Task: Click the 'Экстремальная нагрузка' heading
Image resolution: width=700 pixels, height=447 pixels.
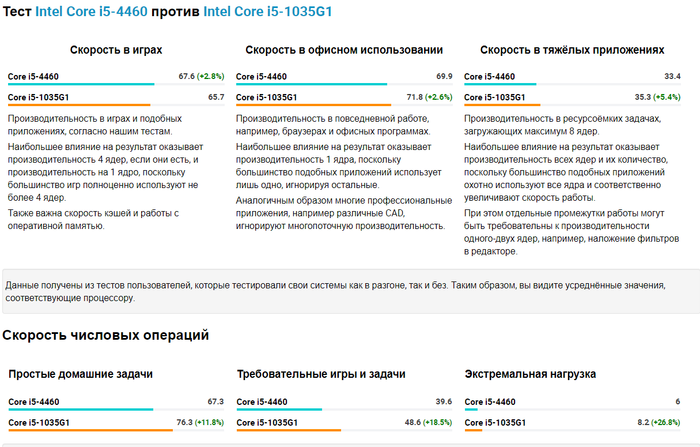Action: pos(530,374)
